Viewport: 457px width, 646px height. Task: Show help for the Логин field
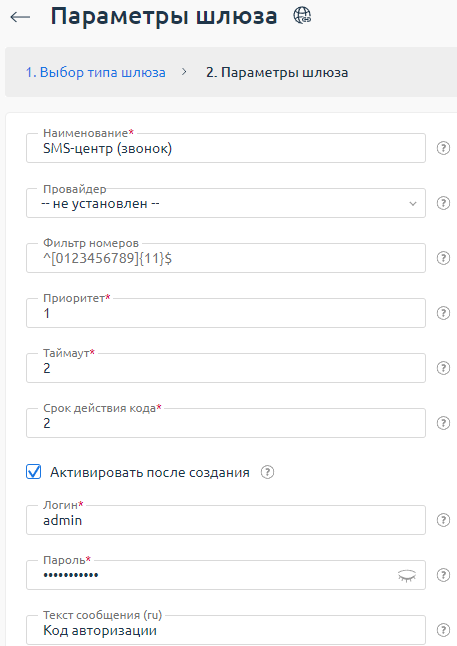point(443,520)
